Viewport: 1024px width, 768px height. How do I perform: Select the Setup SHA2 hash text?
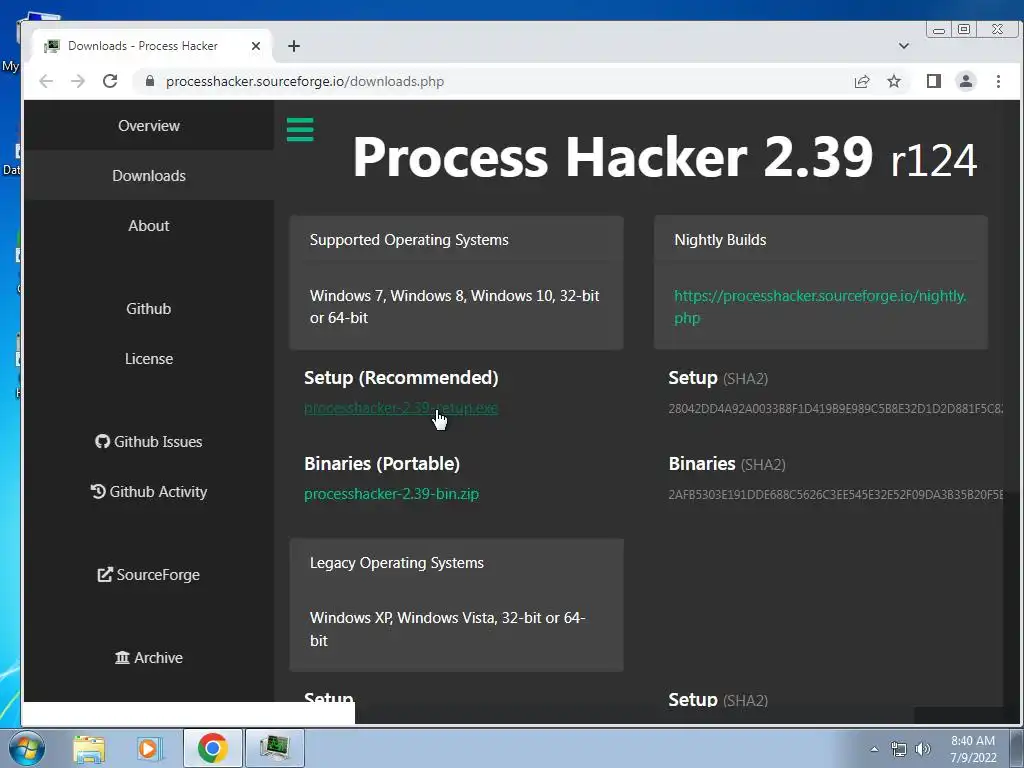click(x=835, y=409)
